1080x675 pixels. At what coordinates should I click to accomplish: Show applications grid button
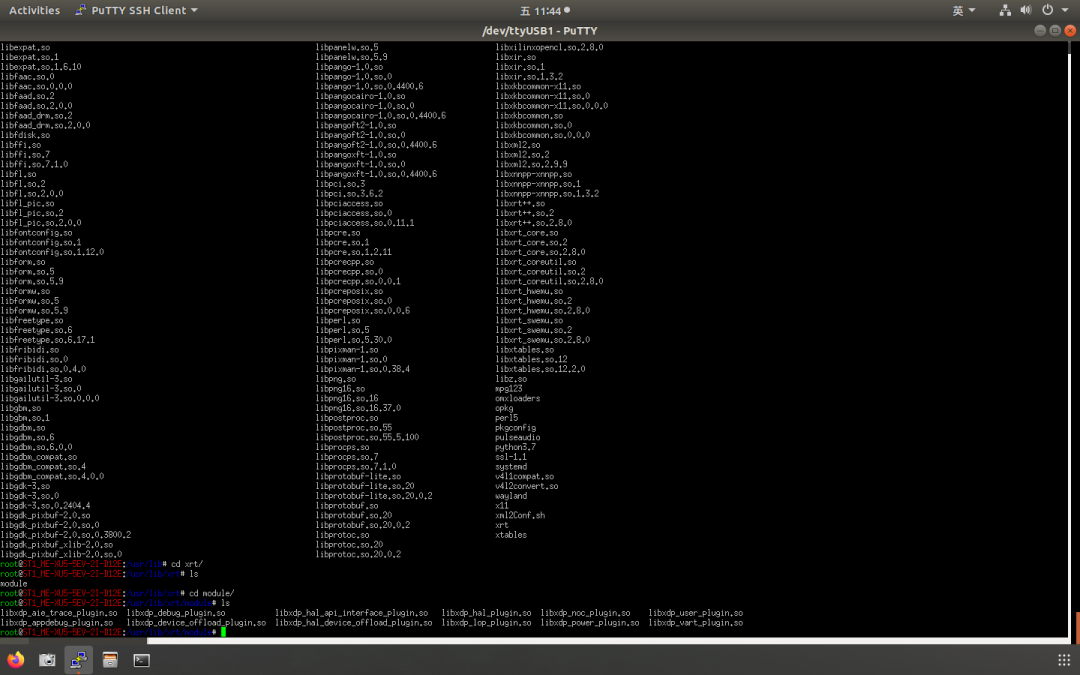tap(1063, 660)
